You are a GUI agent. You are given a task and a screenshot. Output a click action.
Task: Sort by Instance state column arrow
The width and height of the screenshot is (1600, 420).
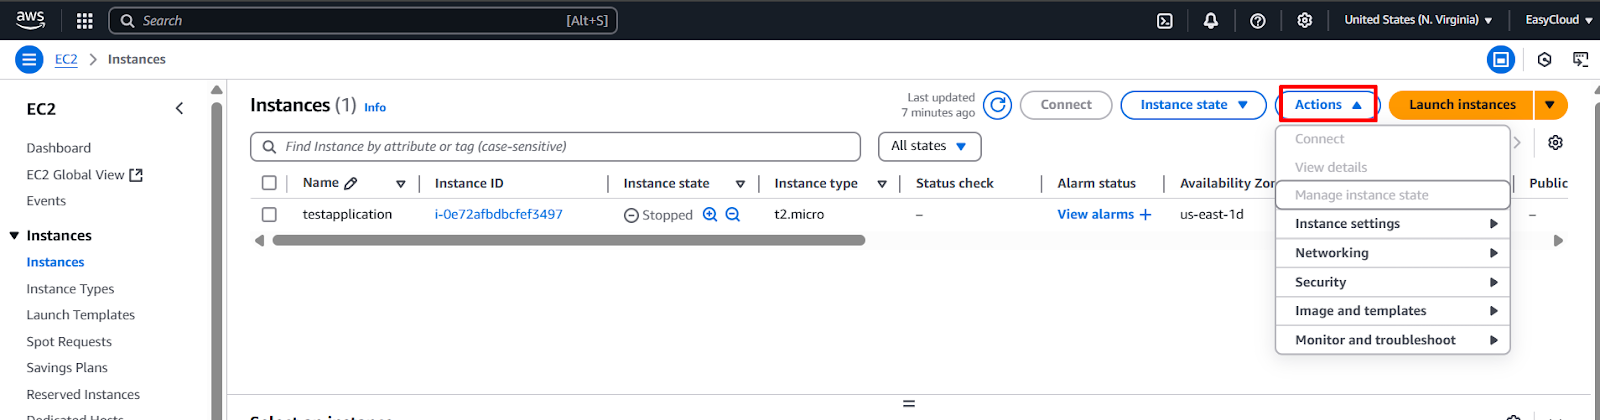(x=740, y=184)
